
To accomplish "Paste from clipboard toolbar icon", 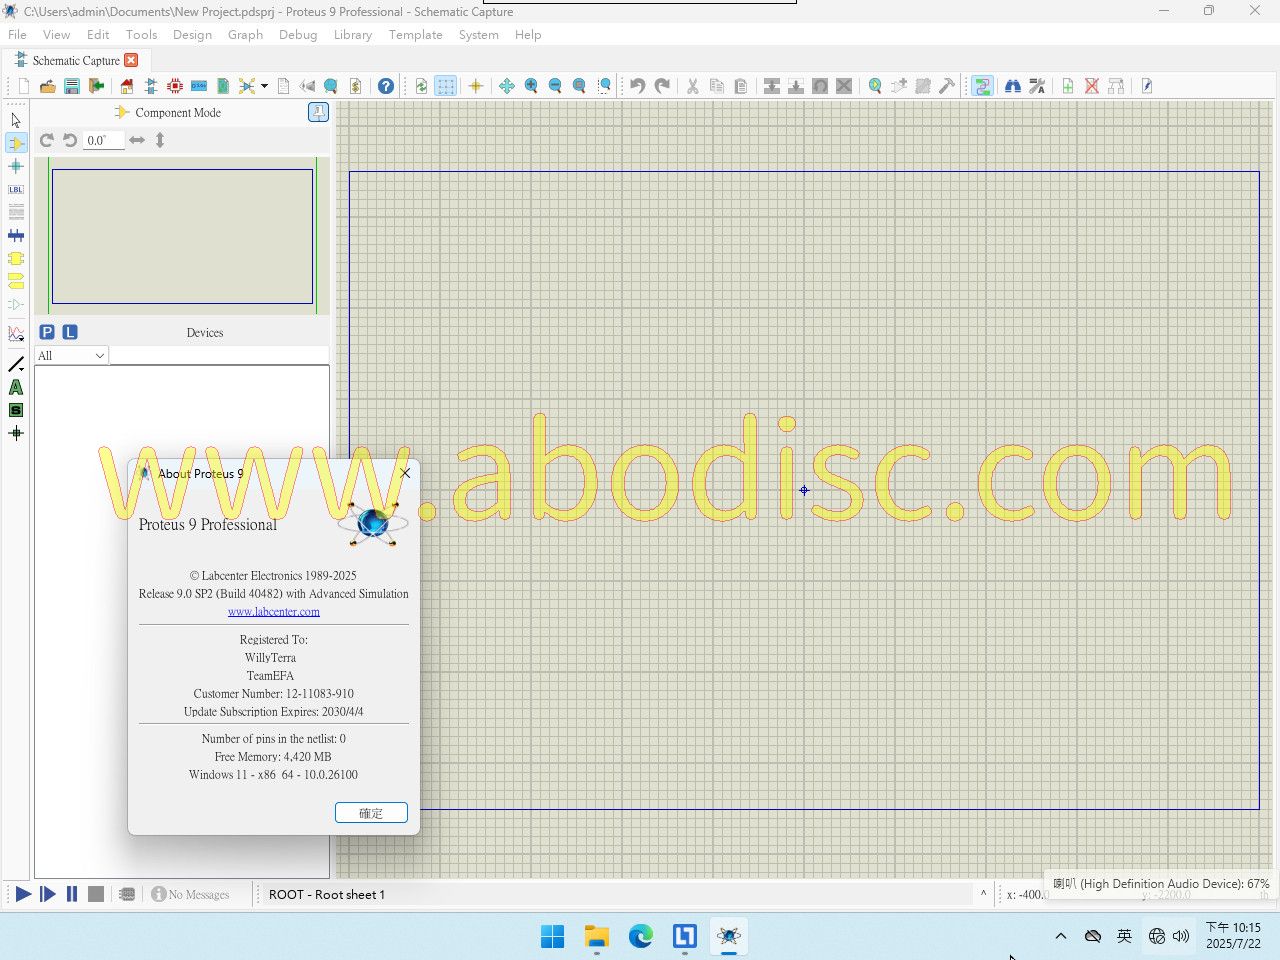I will click(741, 86).
